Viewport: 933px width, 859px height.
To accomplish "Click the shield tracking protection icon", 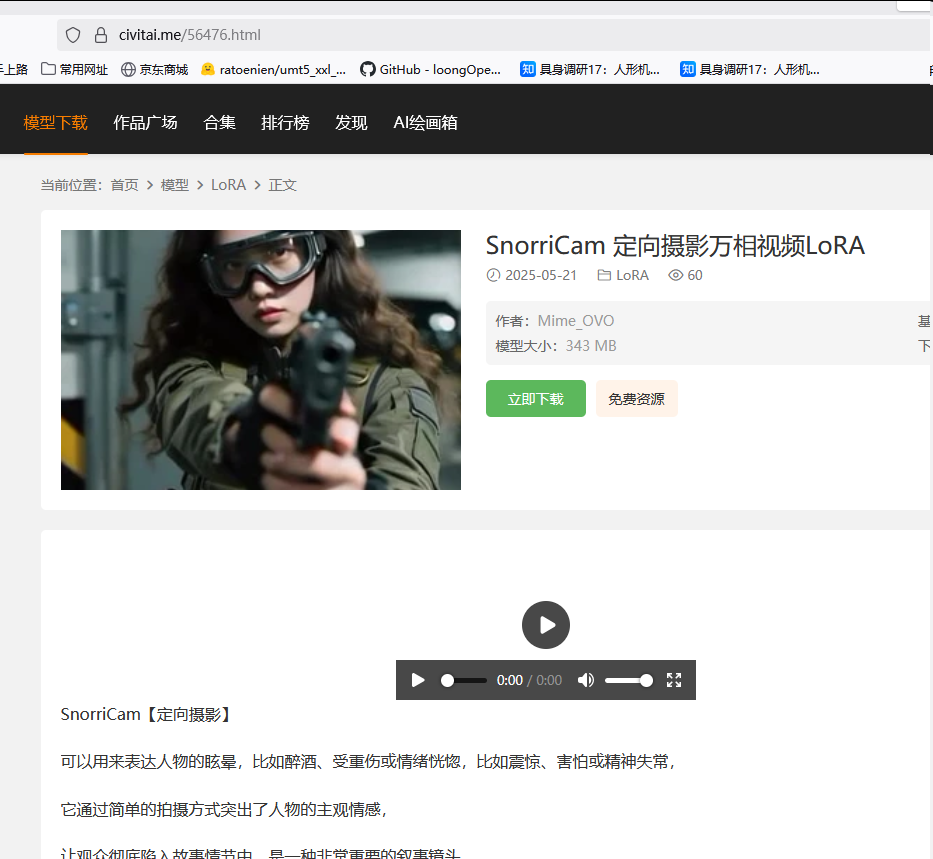I will tap(73, 35).
